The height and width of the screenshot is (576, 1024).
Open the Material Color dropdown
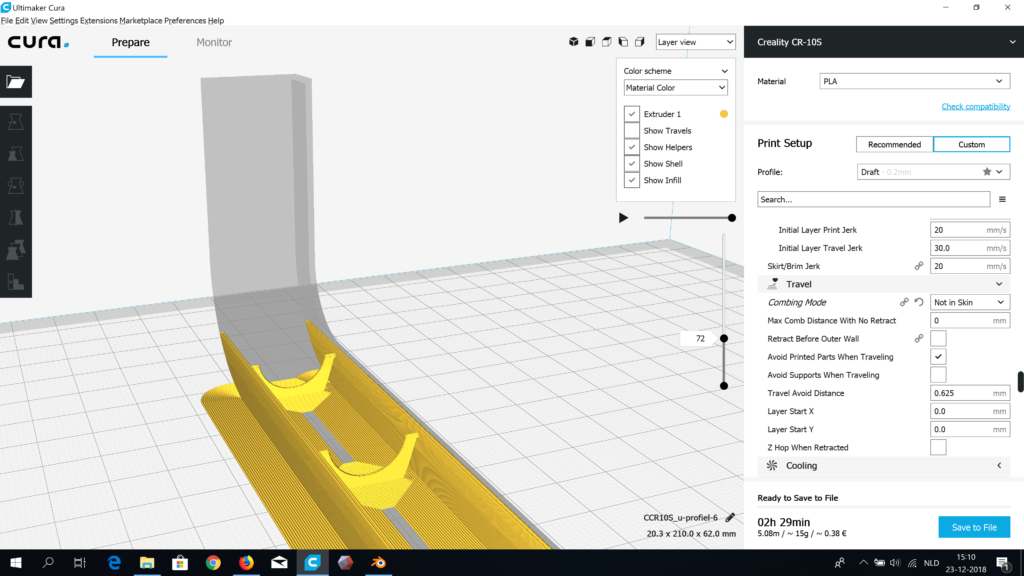(x=675, y=88)
